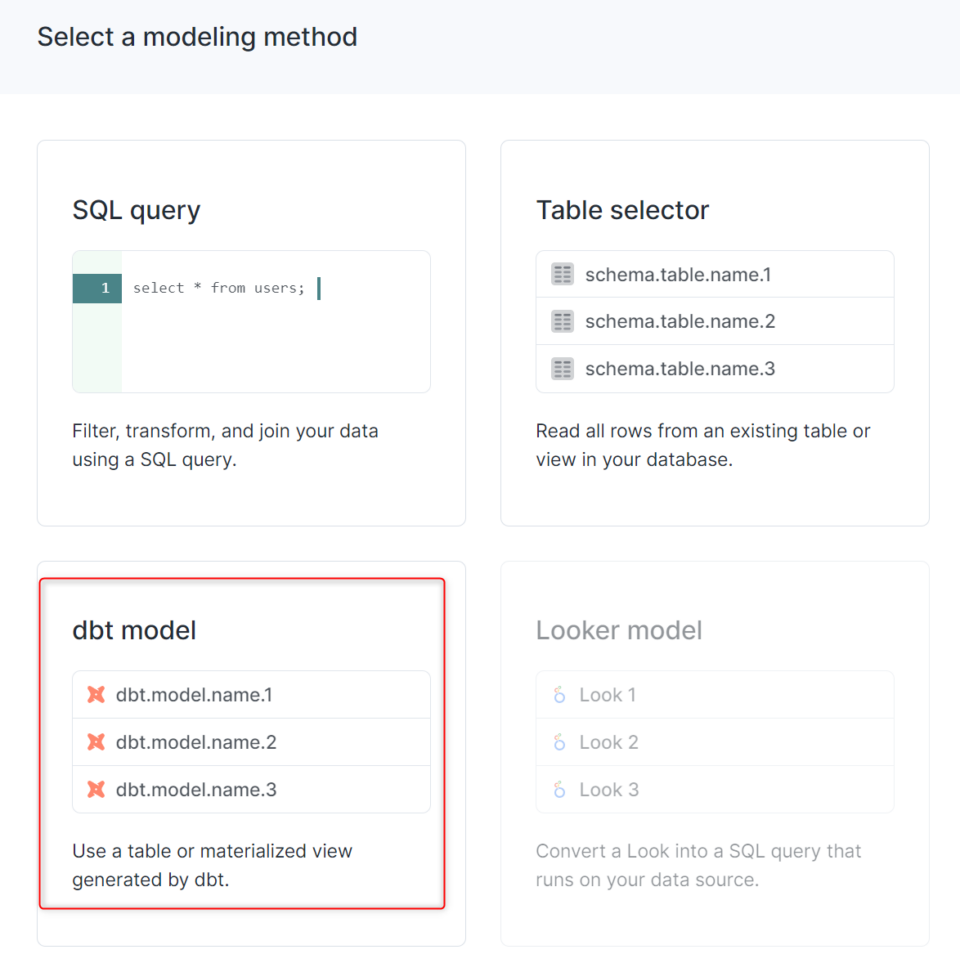Click the table icon beside schema.table.name.1
Viewport: 960px width, 963px height.
click(x=561, y=274)
